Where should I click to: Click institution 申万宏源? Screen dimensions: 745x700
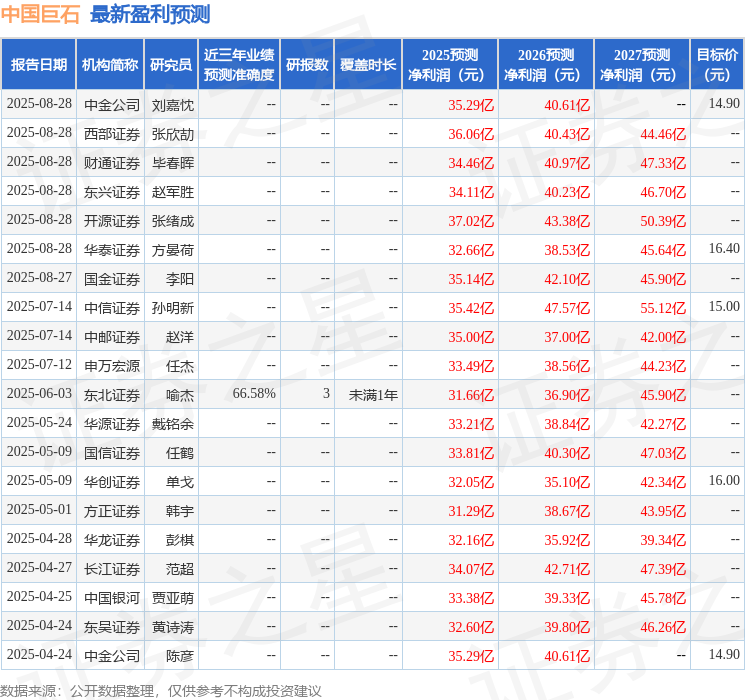112,366
